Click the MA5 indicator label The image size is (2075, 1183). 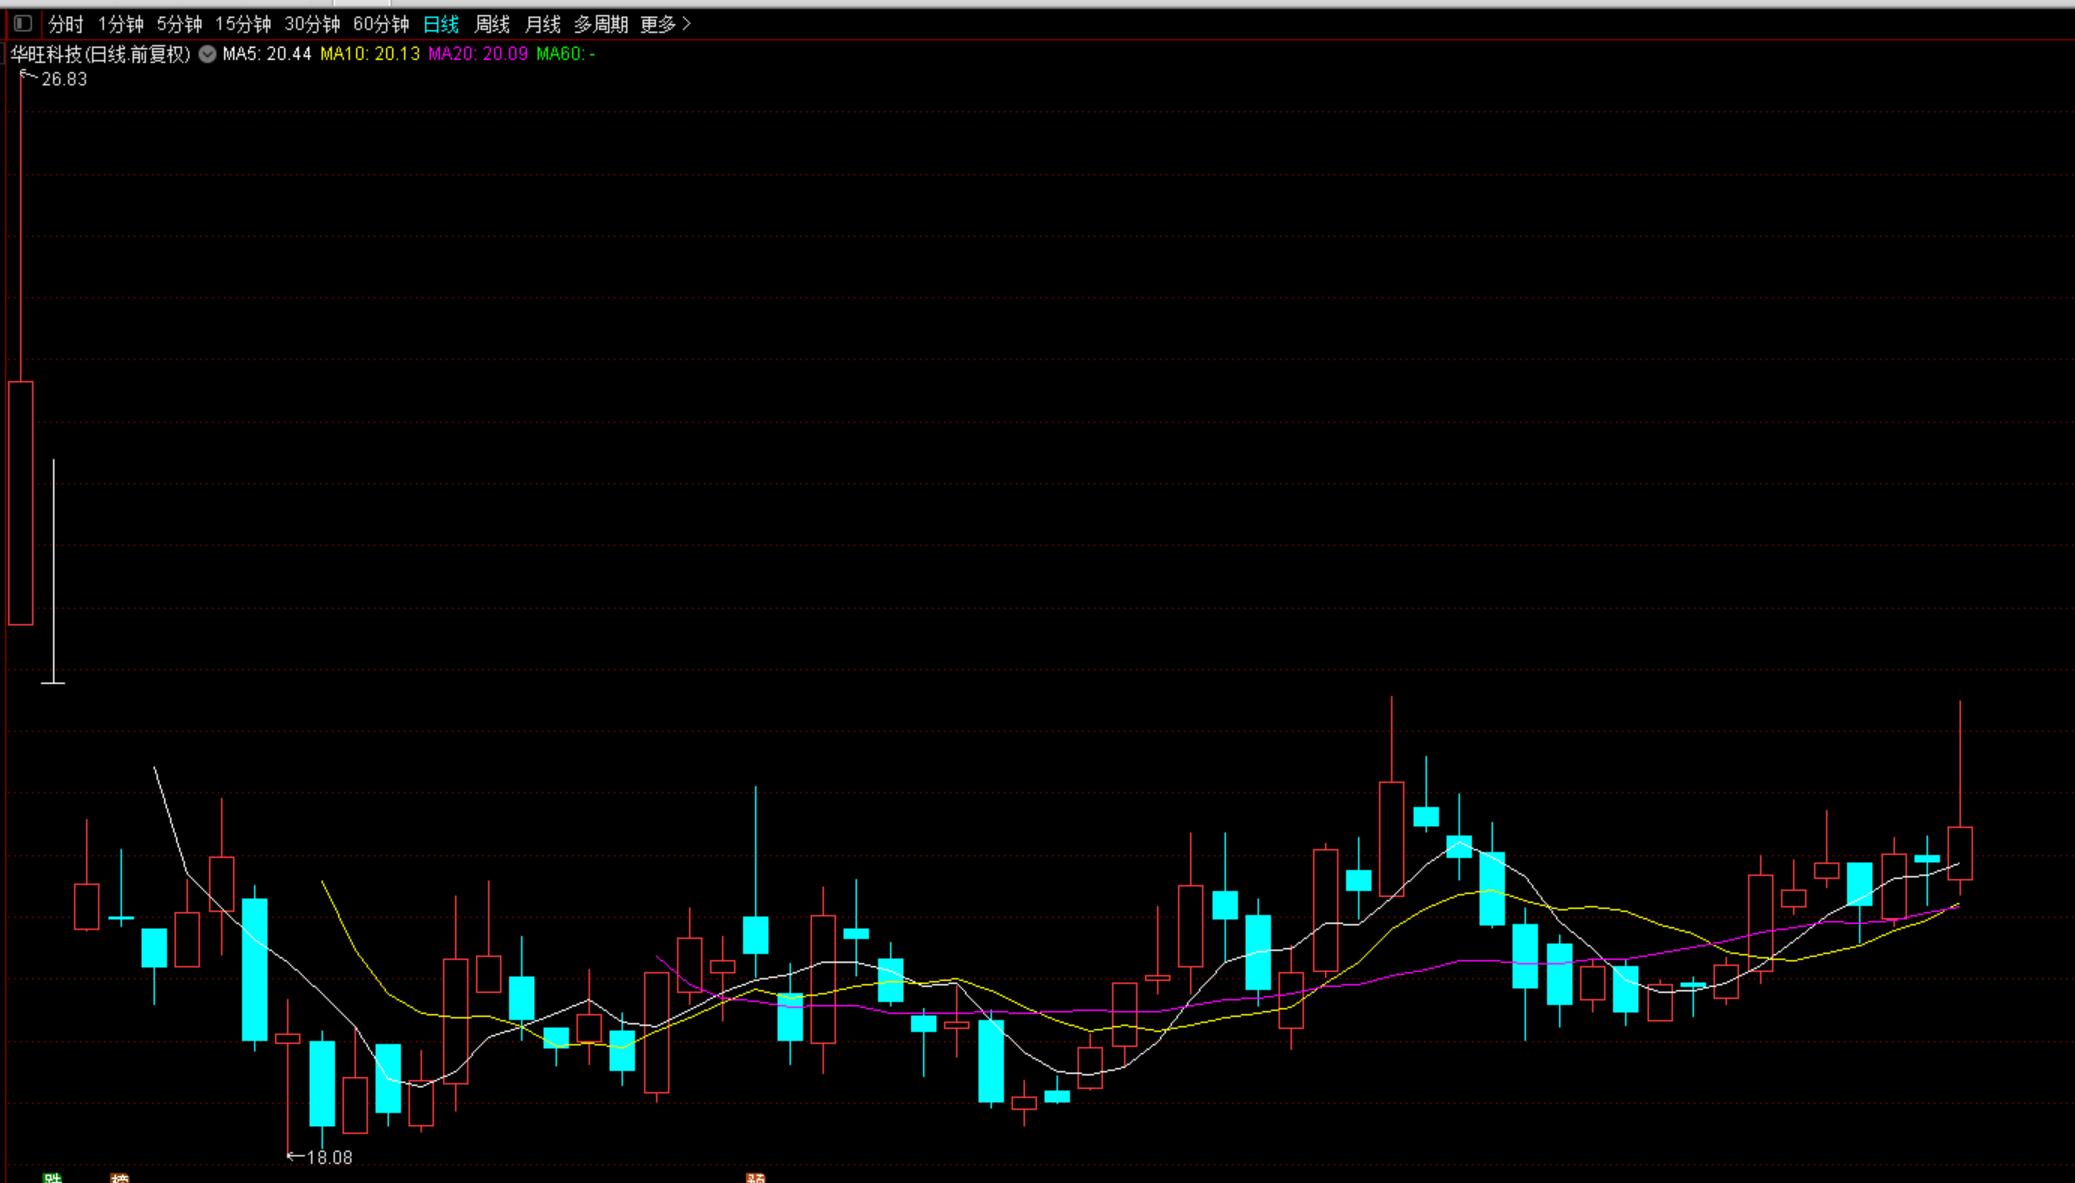(x=267, y=54)
